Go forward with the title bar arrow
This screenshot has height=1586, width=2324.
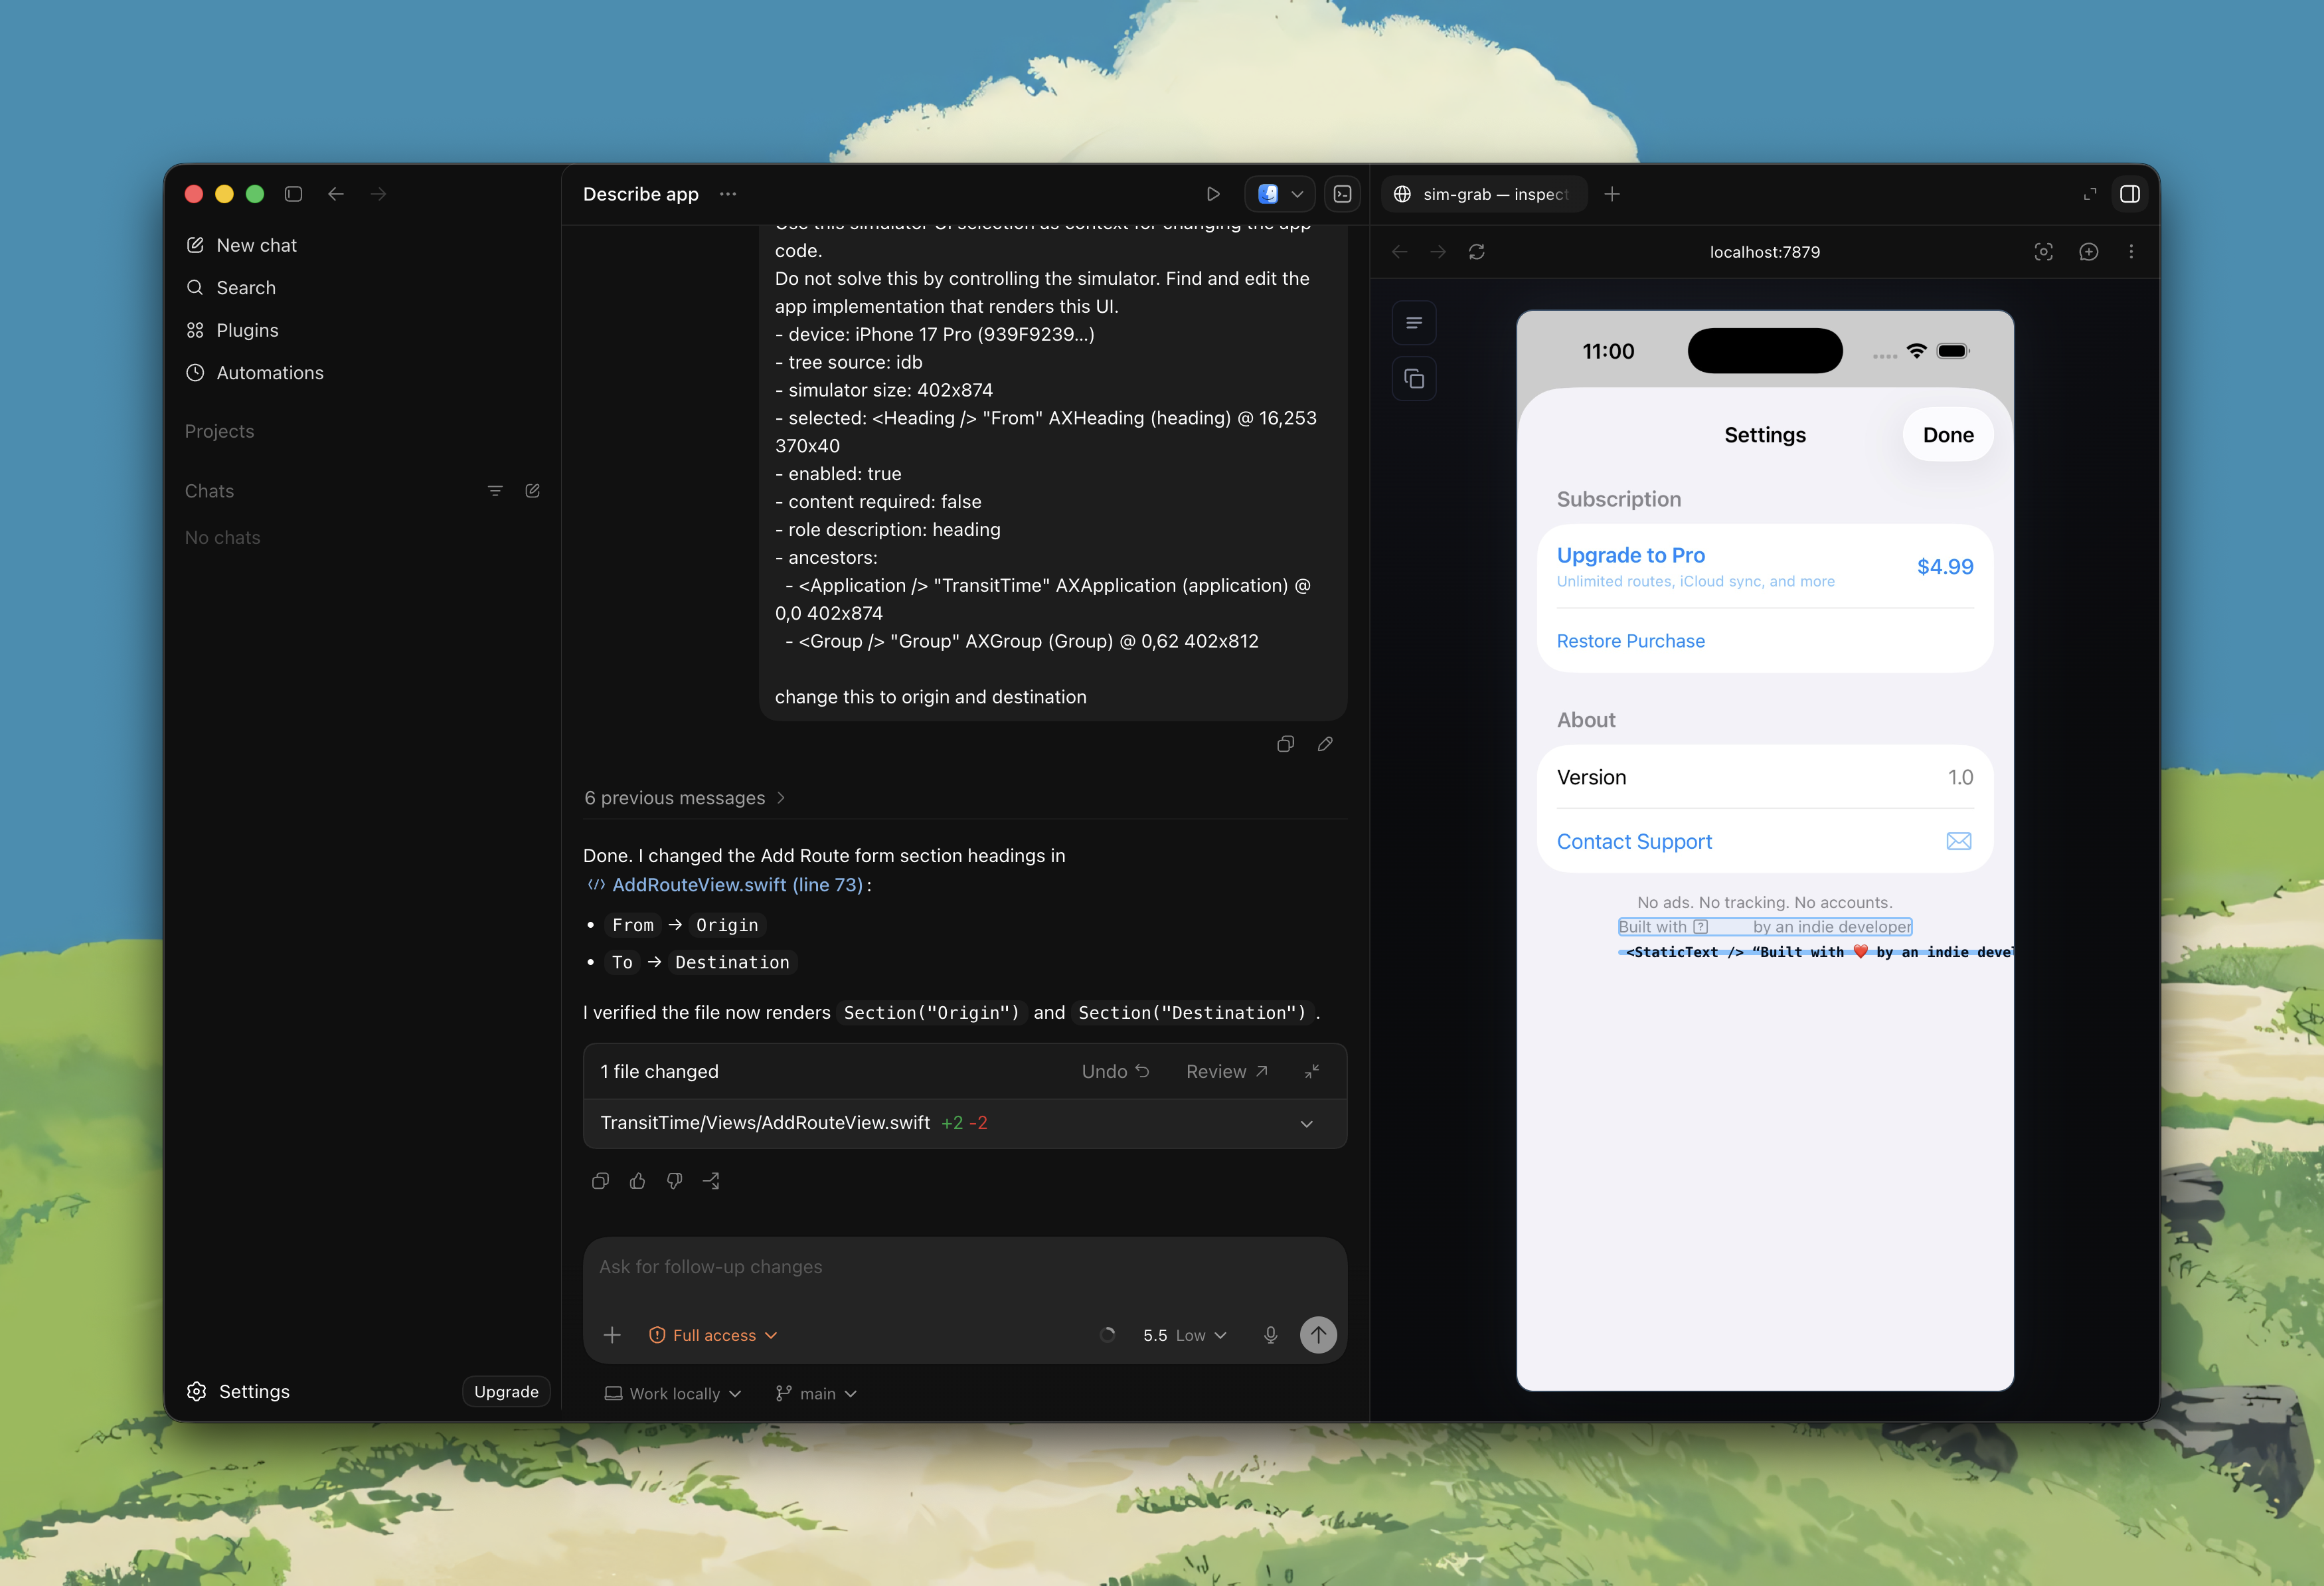pos(378,194)
